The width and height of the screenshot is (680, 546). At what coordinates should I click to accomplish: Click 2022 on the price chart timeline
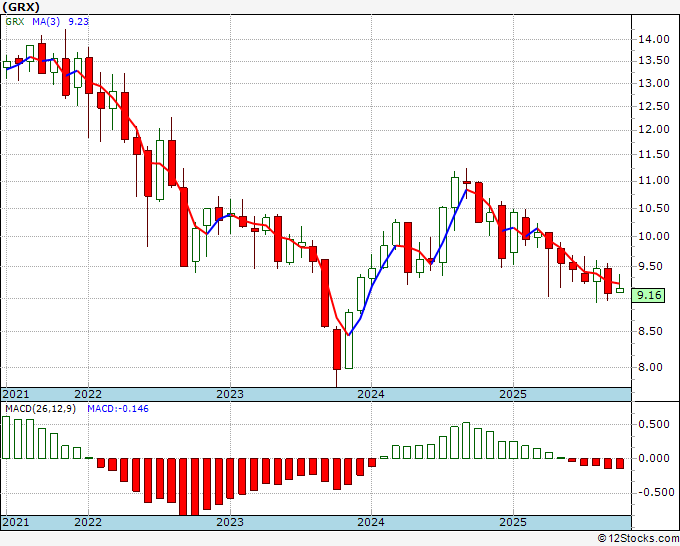coord(88,394)
